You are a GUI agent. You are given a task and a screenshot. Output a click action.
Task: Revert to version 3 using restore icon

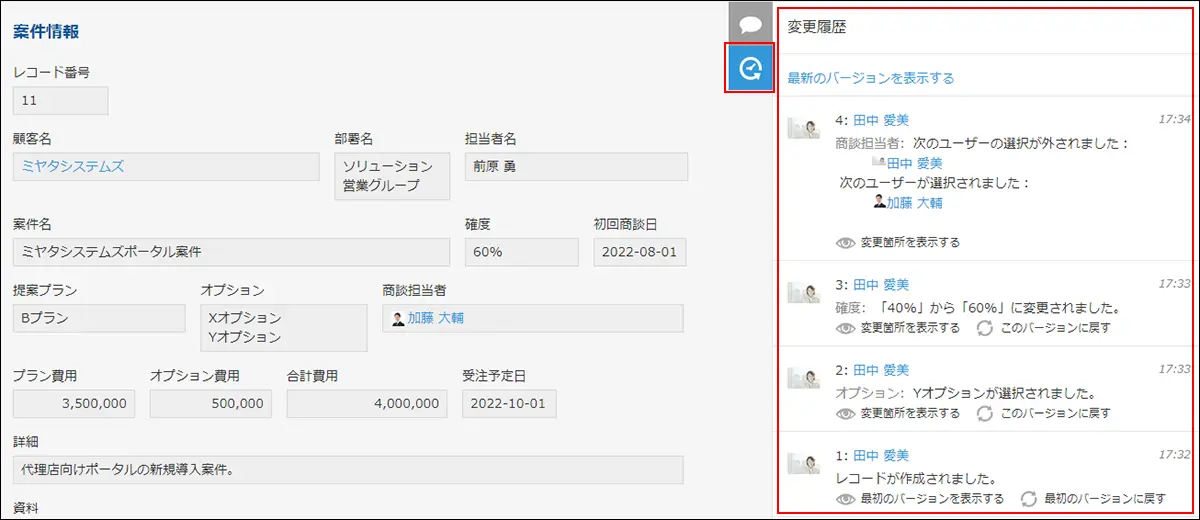tap(985, 328)
